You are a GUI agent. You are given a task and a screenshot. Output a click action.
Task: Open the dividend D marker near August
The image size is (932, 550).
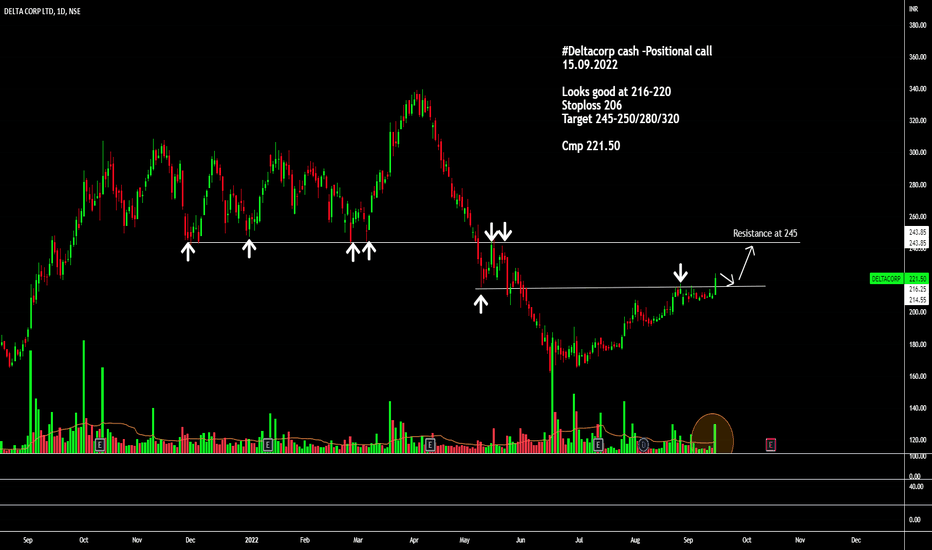pyautogui.click(x=644, y=444)
